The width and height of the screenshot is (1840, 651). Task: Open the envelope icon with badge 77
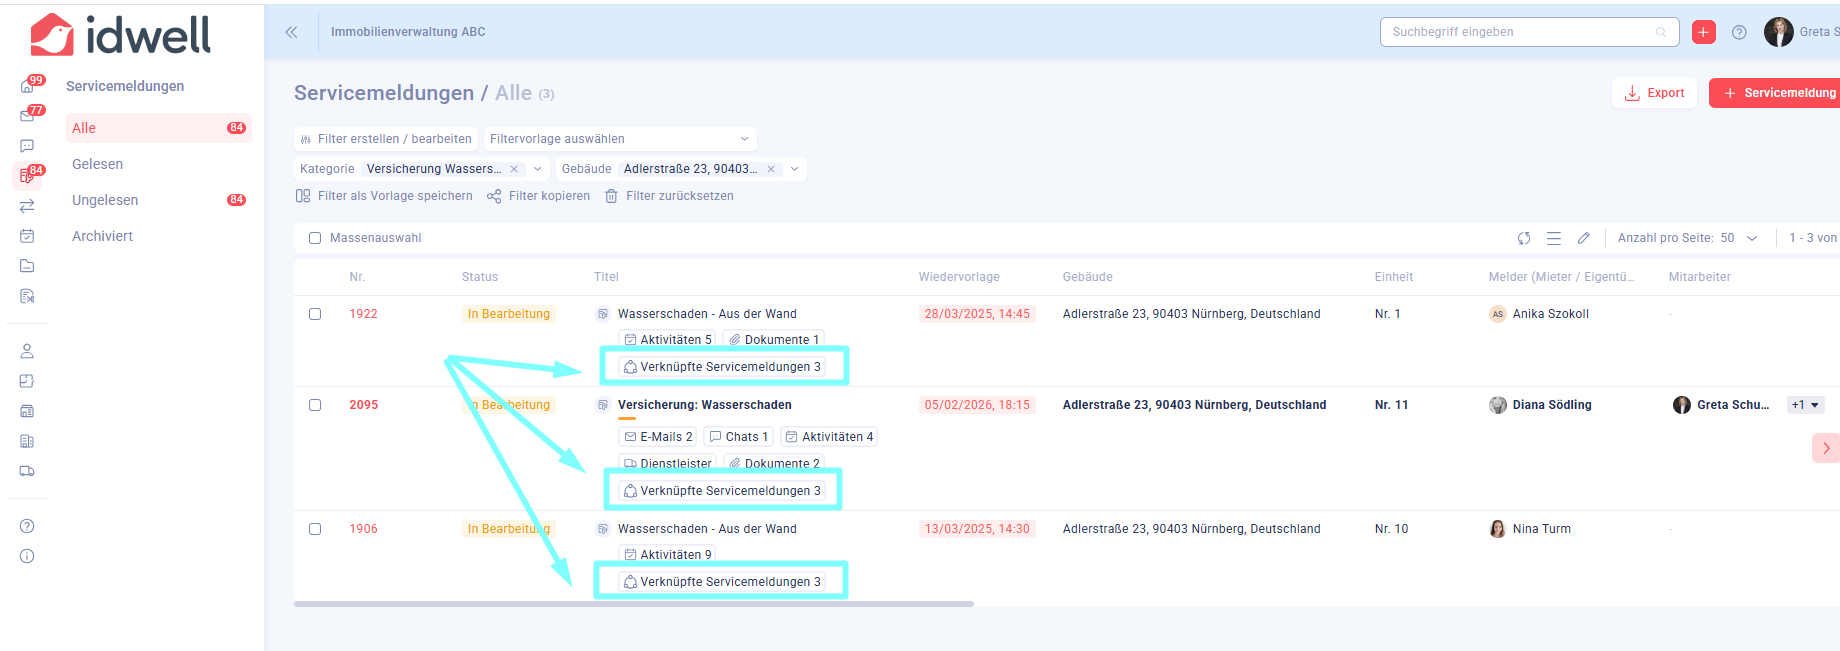[x=27, y=116]
